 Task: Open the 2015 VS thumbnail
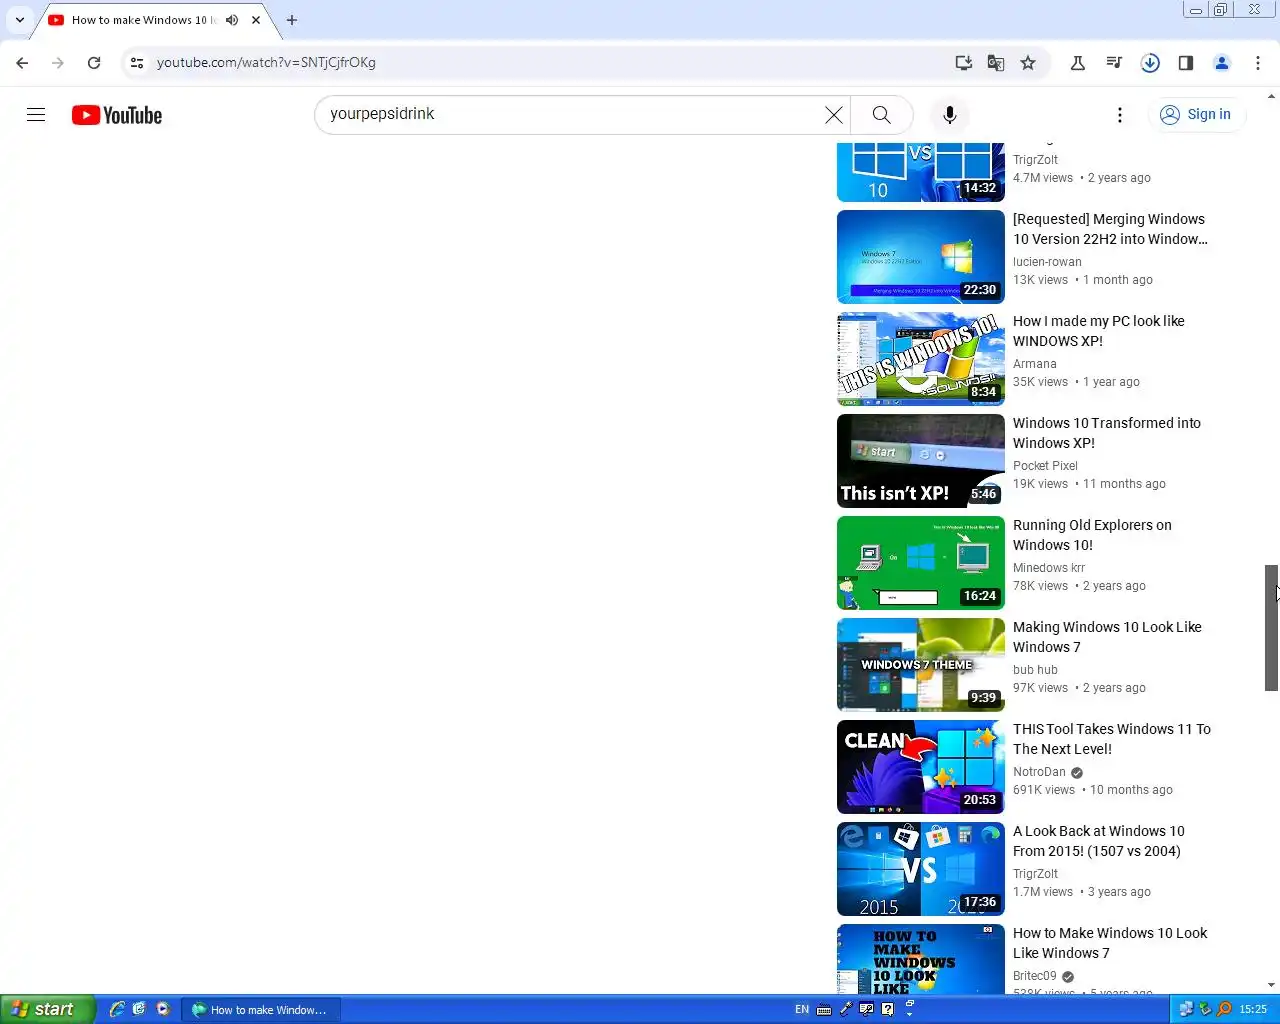[x=920, y=869]
